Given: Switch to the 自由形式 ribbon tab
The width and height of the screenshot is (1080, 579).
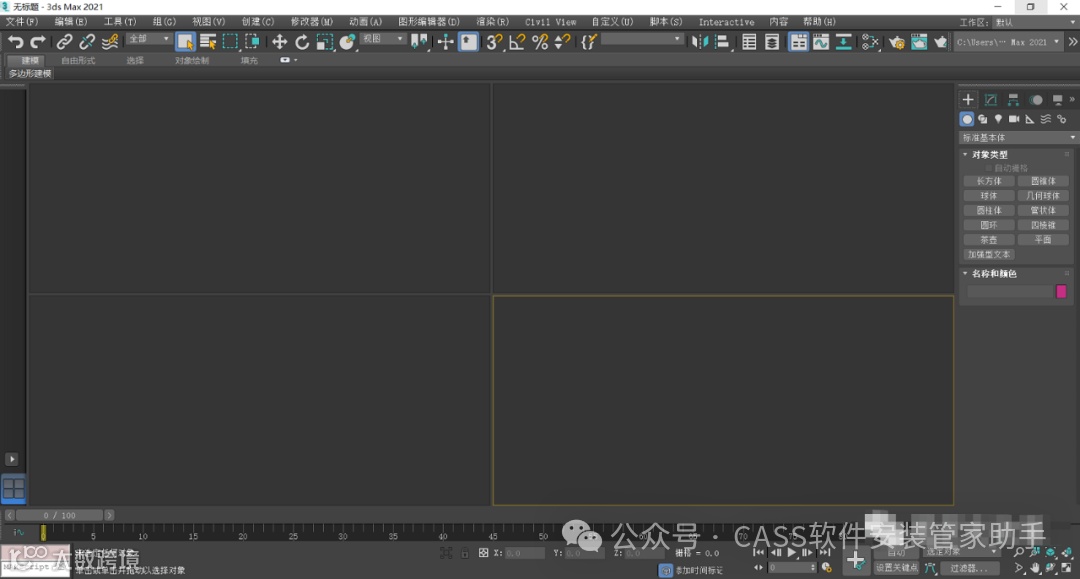Looking at the screenshot, I should click(78, 61).
